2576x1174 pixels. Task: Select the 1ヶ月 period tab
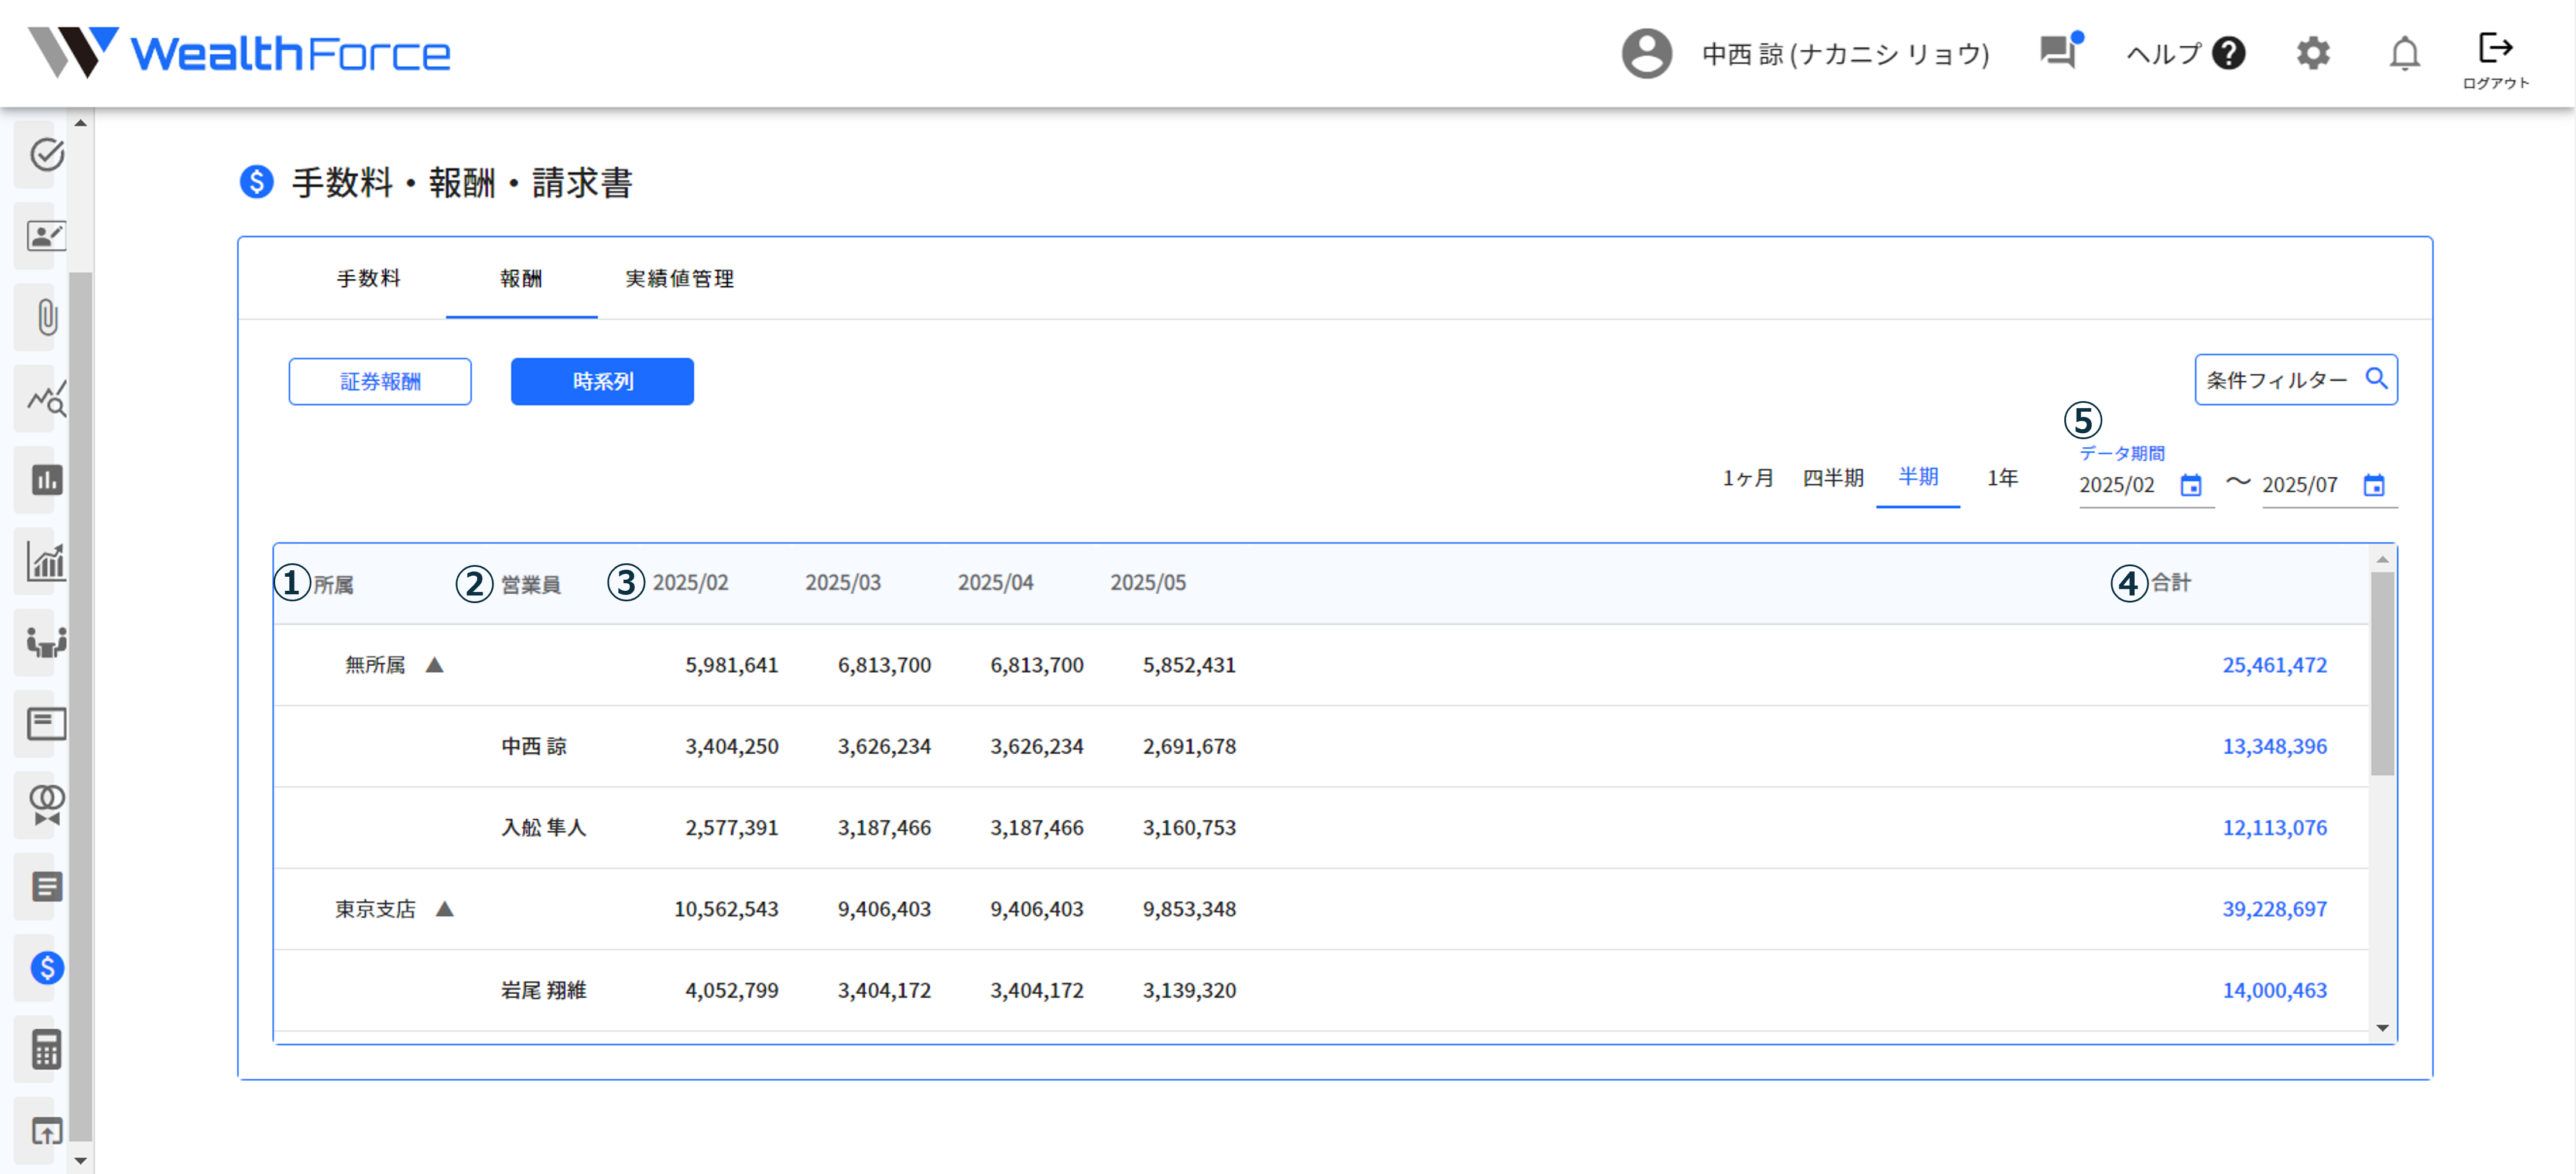1747,478
